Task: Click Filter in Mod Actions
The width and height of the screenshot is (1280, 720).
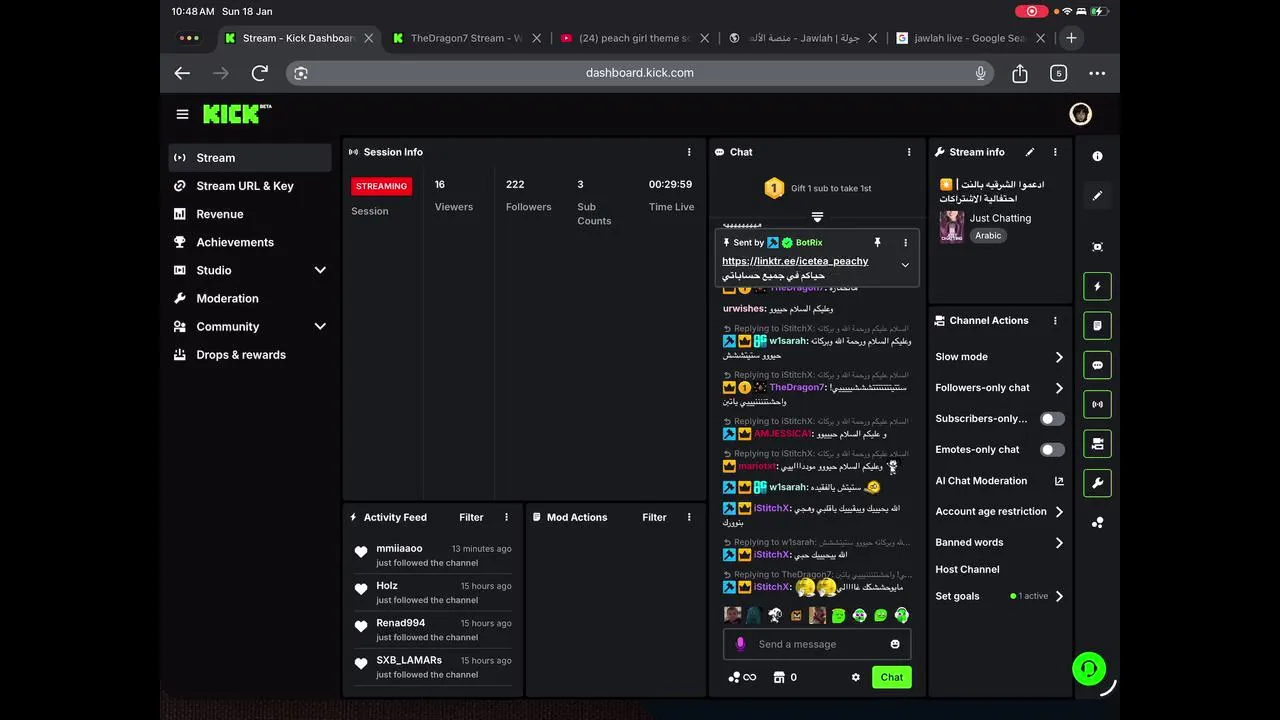Action: [x=654, y=517]
